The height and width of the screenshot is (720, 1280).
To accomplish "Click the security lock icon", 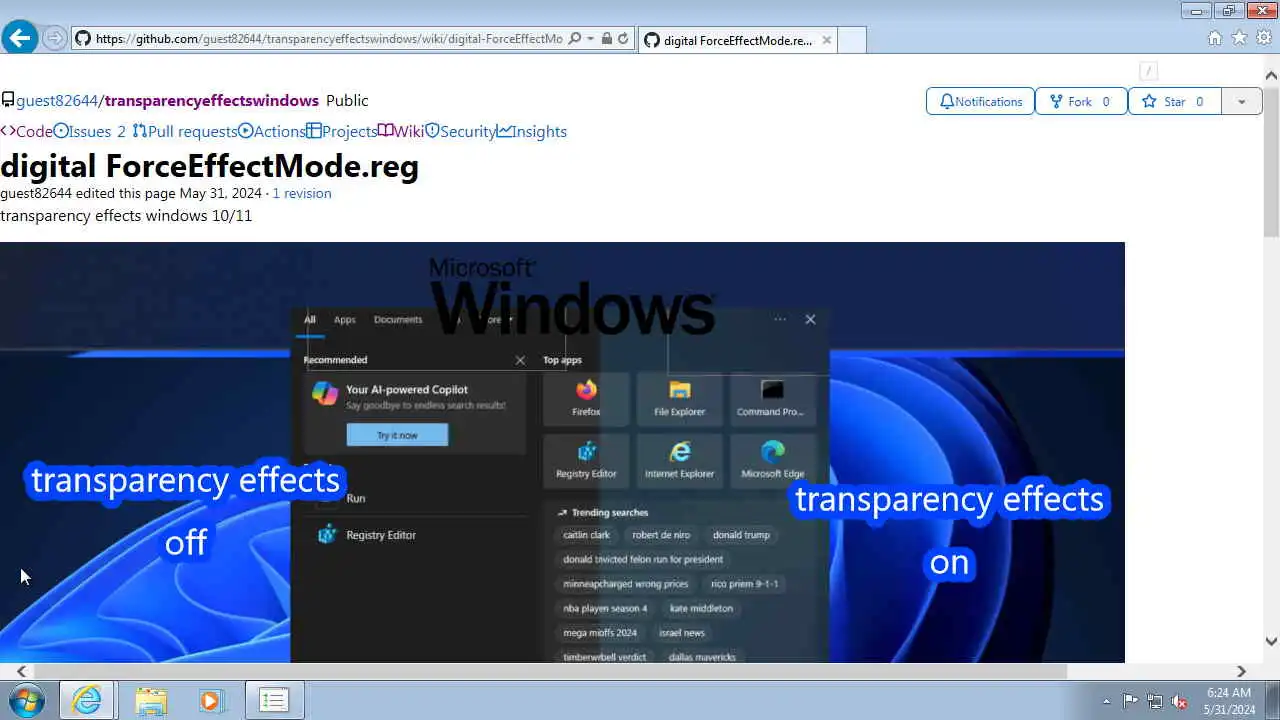I will click(x=607, y=39).
